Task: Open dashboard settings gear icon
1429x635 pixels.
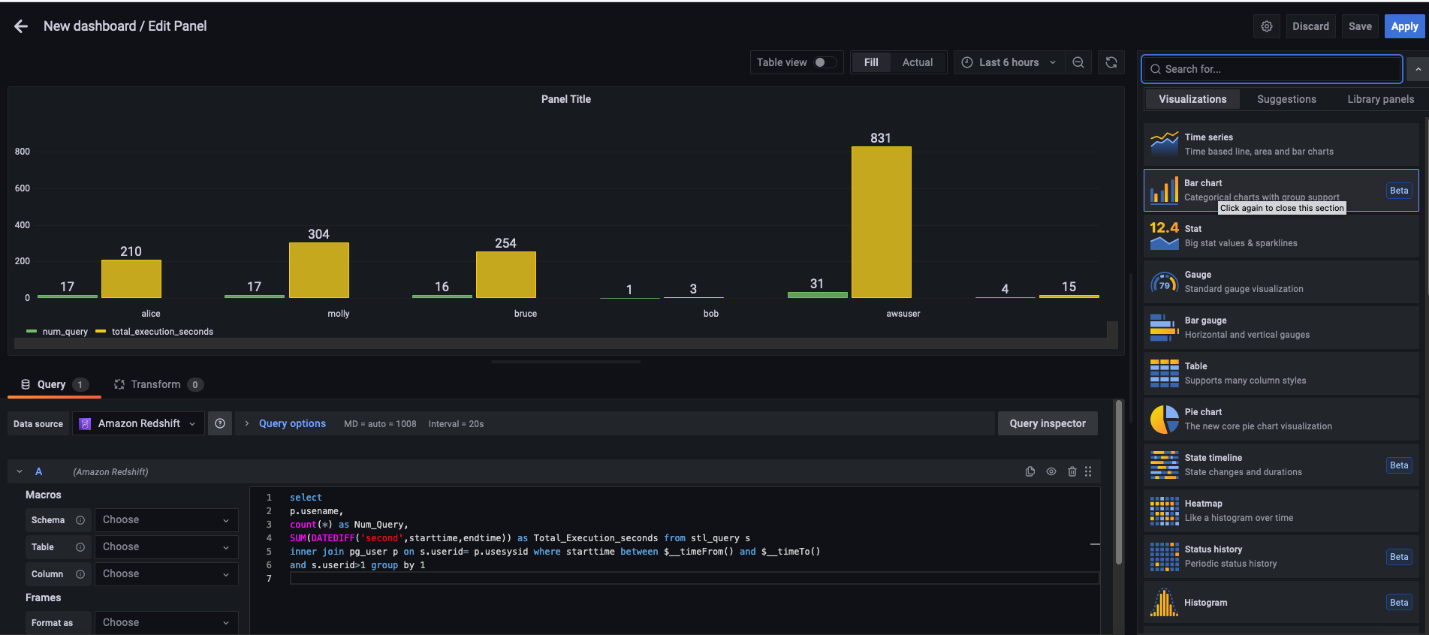Action: 1266,26
